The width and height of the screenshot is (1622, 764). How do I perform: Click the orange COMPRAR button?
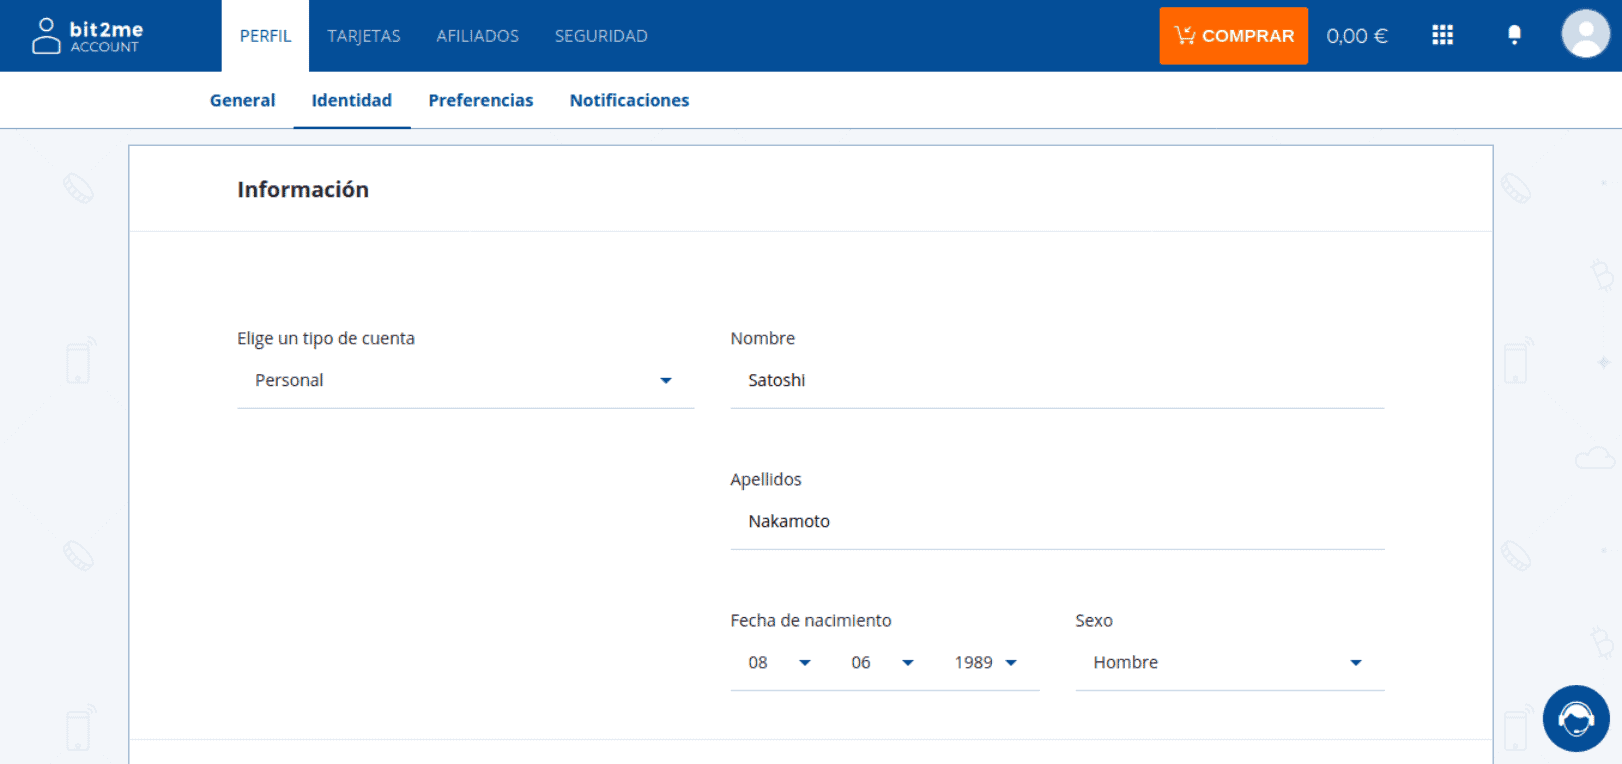point(1234,36)
